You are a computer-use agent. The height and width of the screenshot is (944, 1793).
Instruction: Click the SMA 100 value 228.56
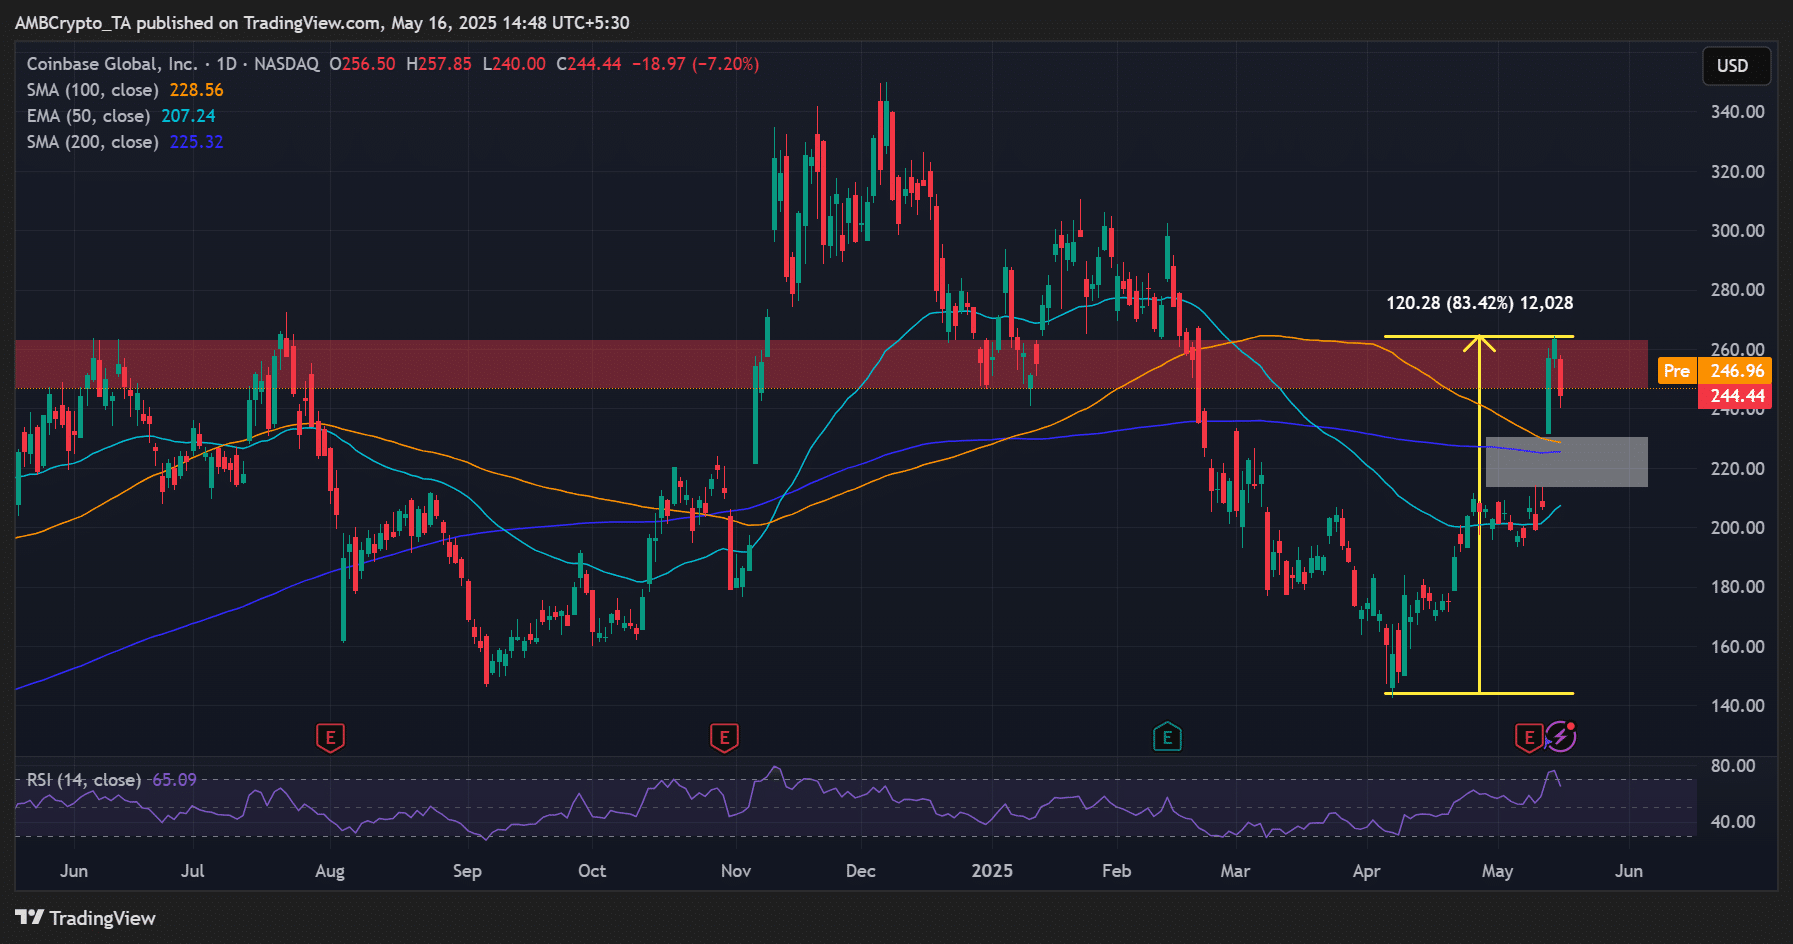[197, 90]
